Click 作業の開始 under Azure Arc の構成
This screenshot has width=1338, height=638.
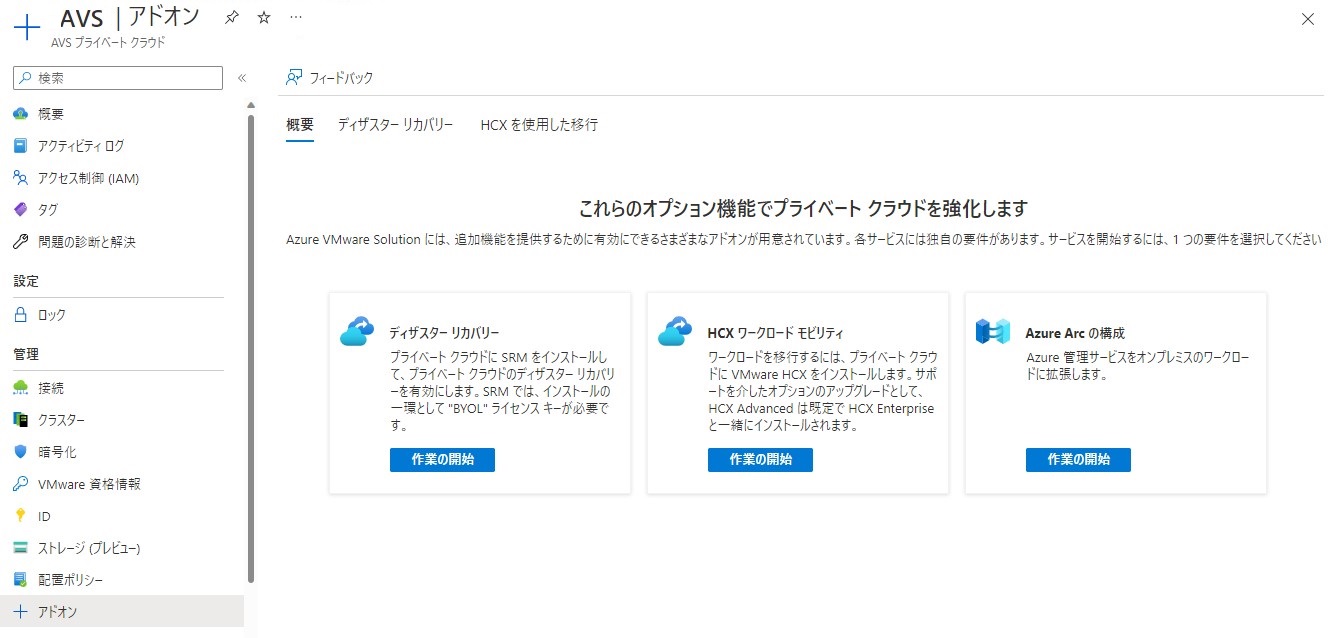coord(1077,460)
